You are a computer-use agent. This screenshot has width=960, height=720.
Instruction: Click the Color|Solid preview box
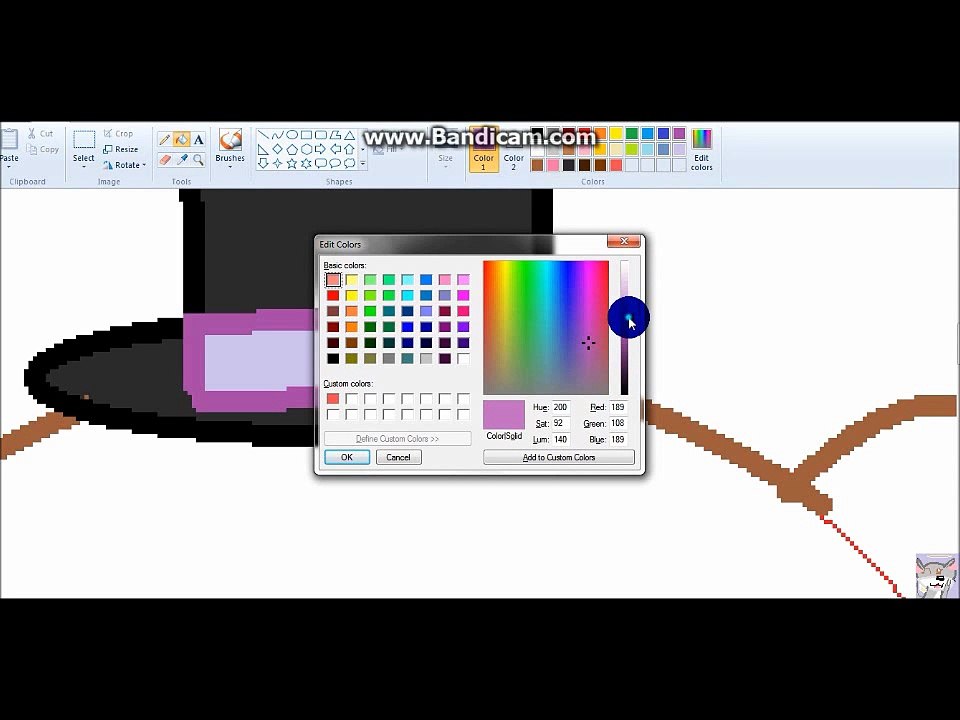[x=504, y=414]
